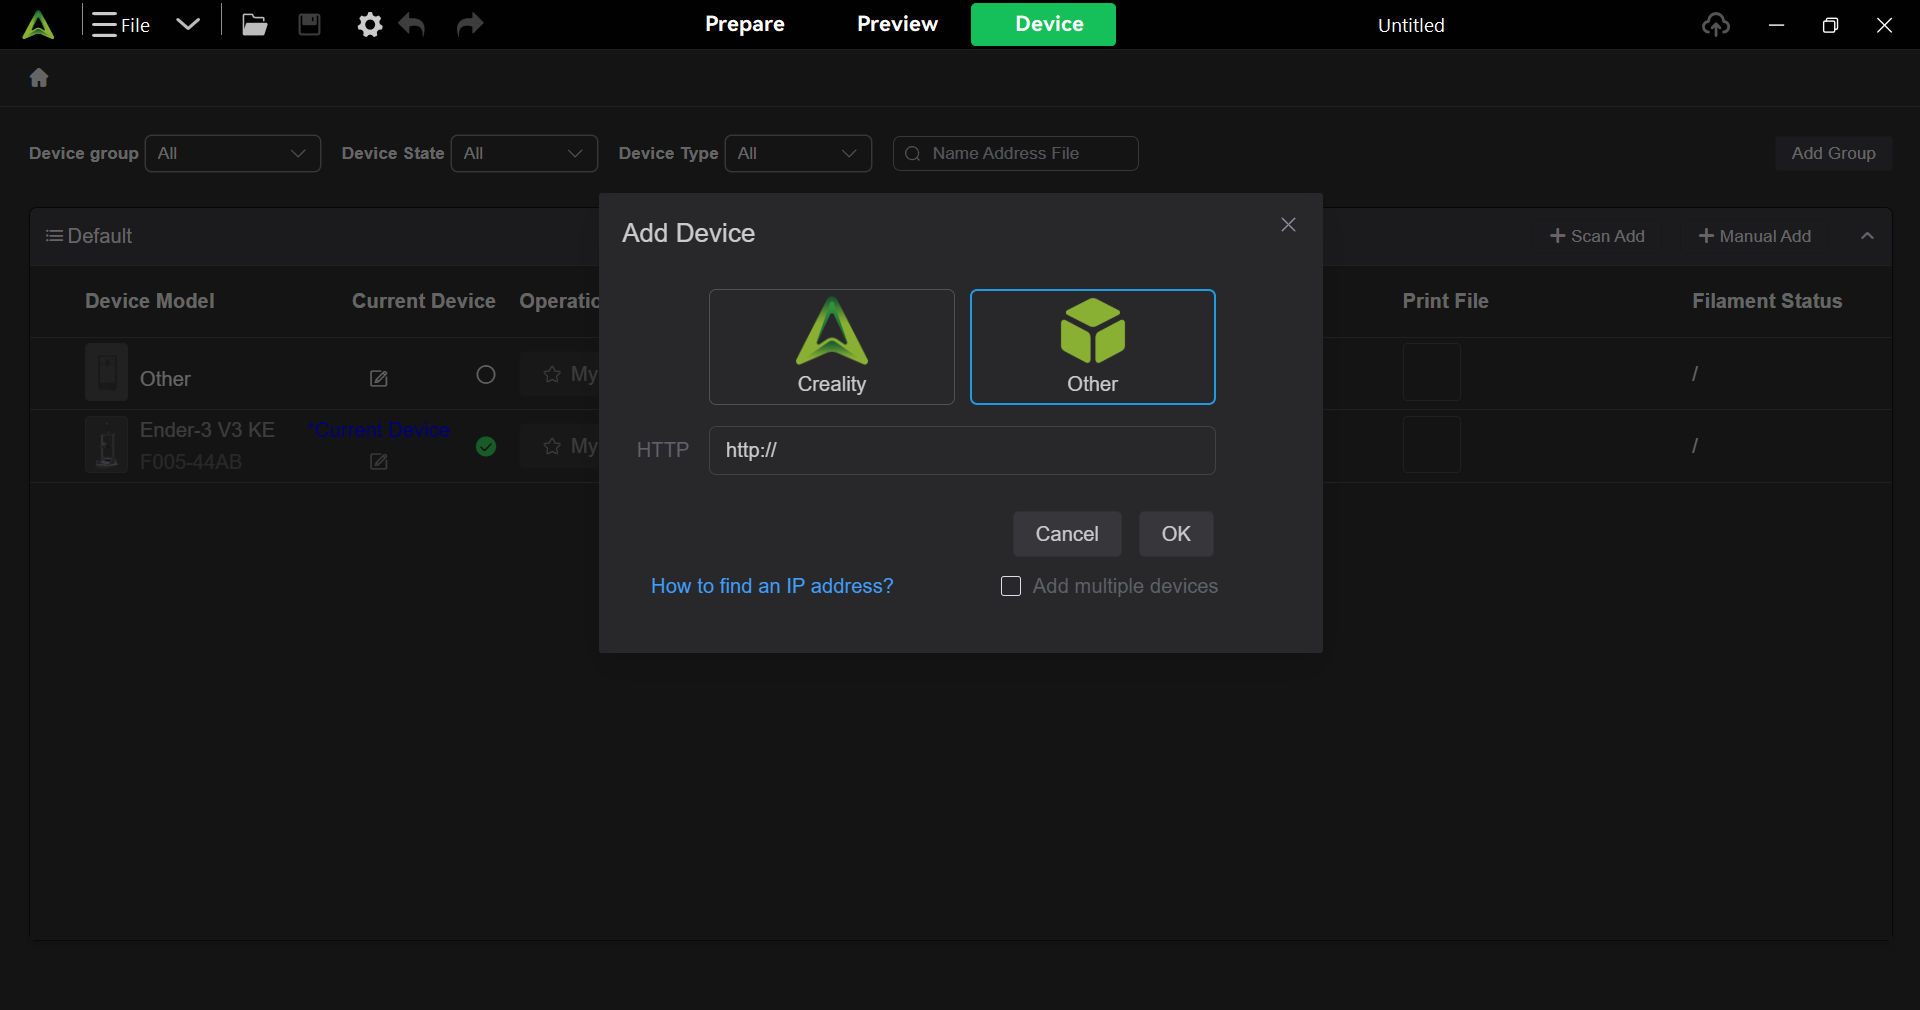Save the project with the floppy disk icon
Viewport: 1920px width, 1010px height.
click(310, 24)
